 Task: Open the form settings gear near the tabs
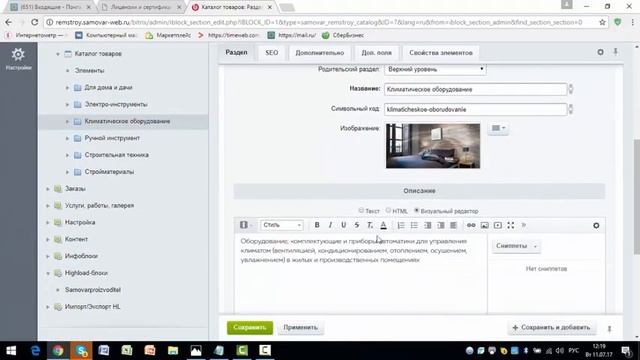click(x=600, y=52)
